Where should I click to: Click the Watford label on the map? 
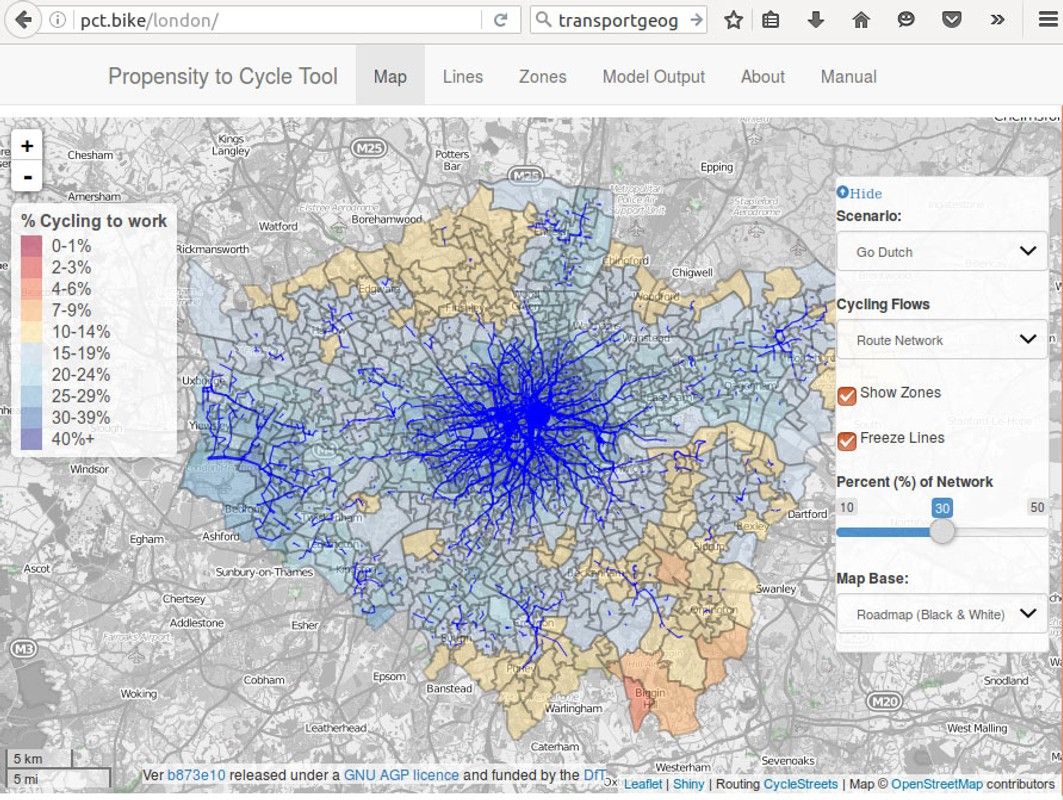[x=278, y=226]
